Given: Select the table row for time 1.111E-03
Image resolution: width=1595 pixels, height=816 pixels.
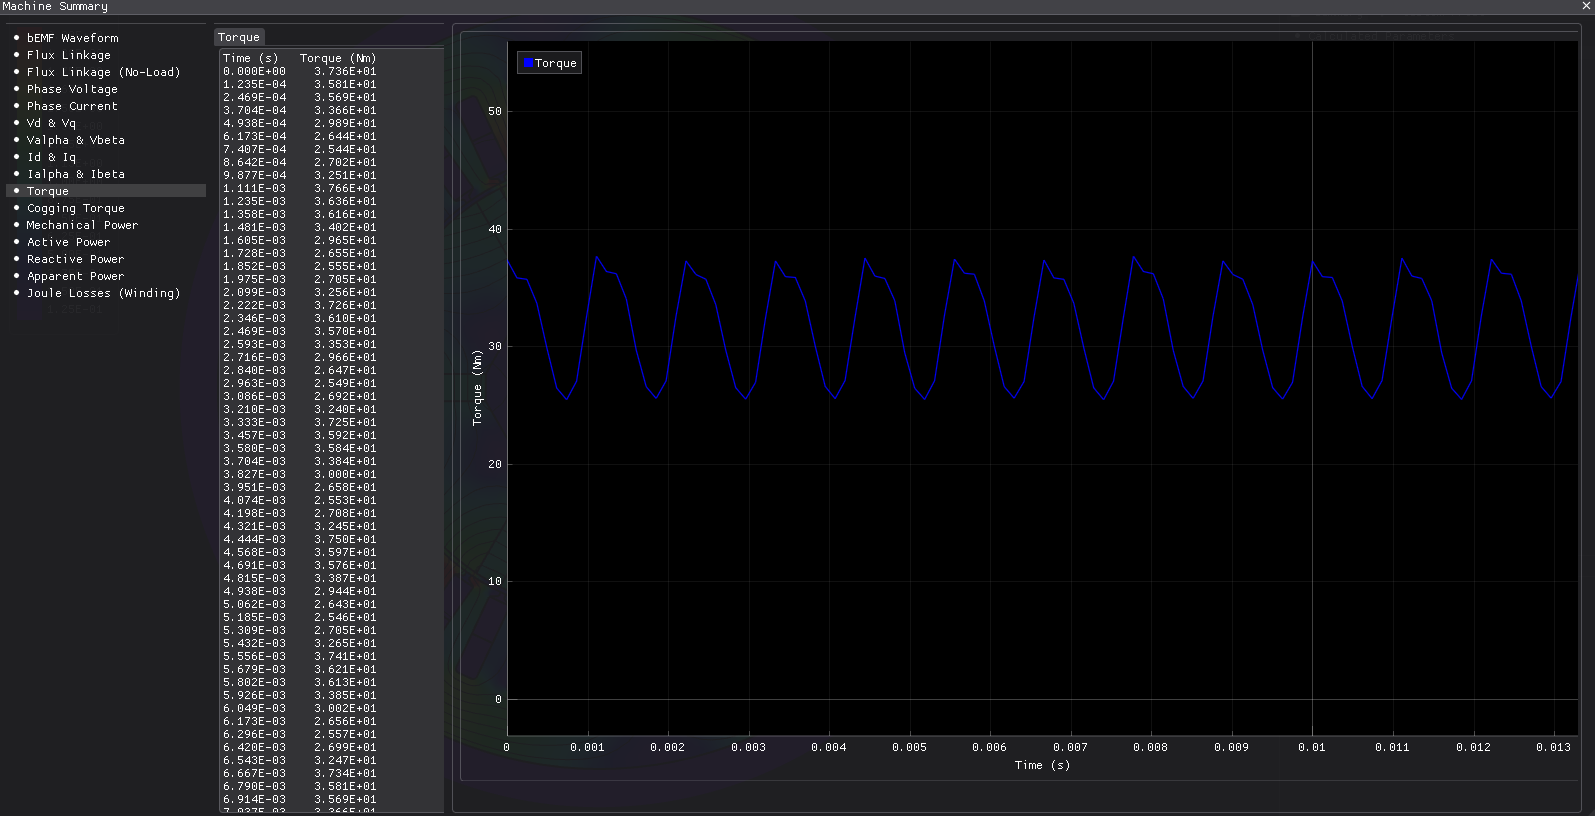Looking at the screenshot, I should pyautogui.click(x=300, y=188).
